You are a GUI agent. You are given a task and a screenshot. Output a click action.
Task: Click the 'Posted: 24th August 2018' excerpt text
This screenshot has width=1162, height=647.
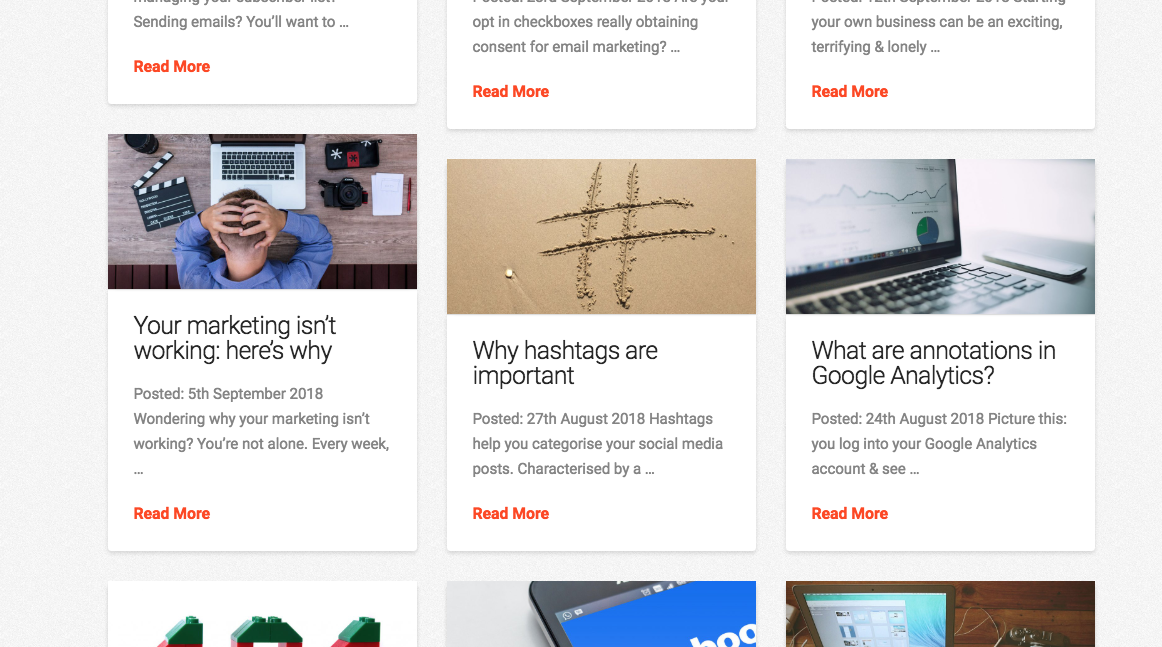(939, 444)
